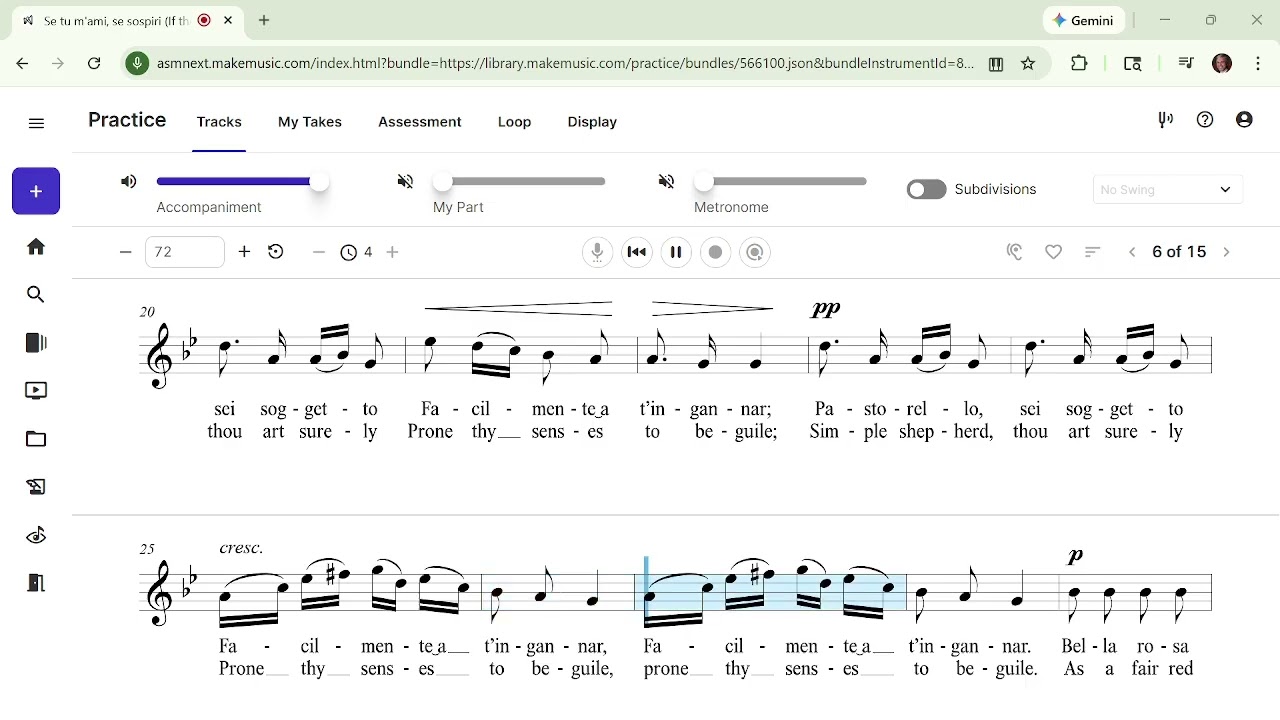Open the No Swing dropdown
This screenshot has width=1280, height=720.
(1168, 190)
